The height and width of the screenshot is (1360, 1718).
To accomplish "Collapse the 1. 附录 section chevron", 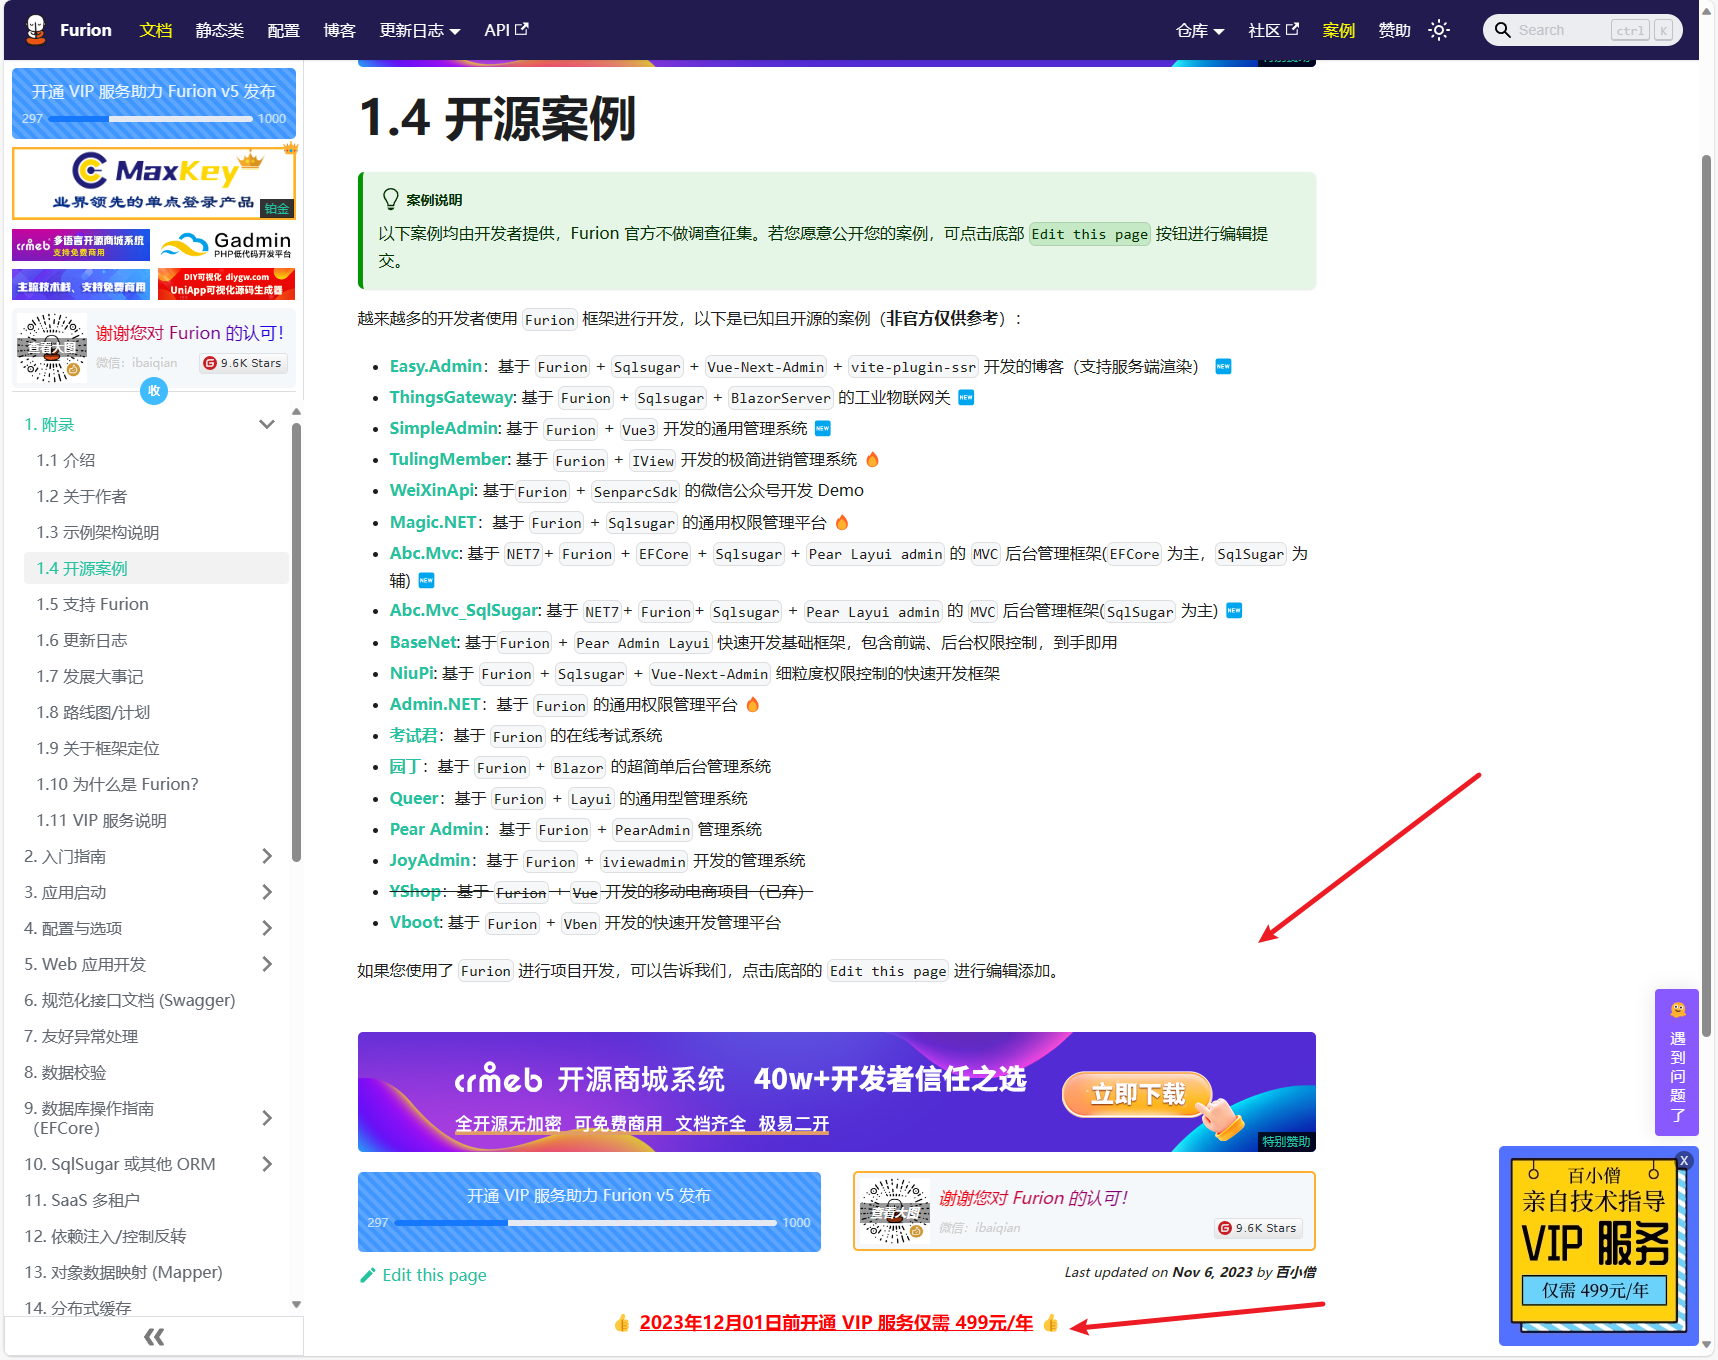I will (267, 424).
